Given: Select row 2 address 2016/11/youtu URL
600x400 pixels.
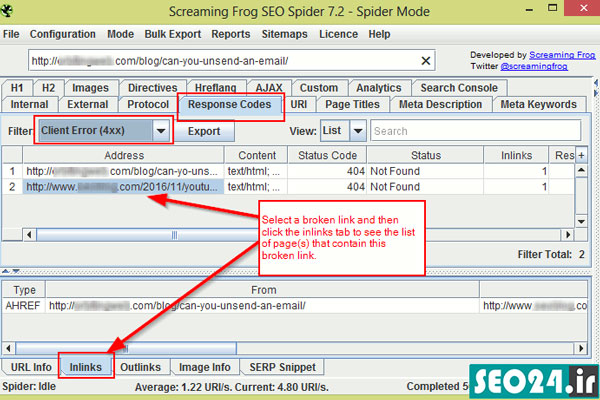Looking at the screenshot, I should click(x=122, y=187).
